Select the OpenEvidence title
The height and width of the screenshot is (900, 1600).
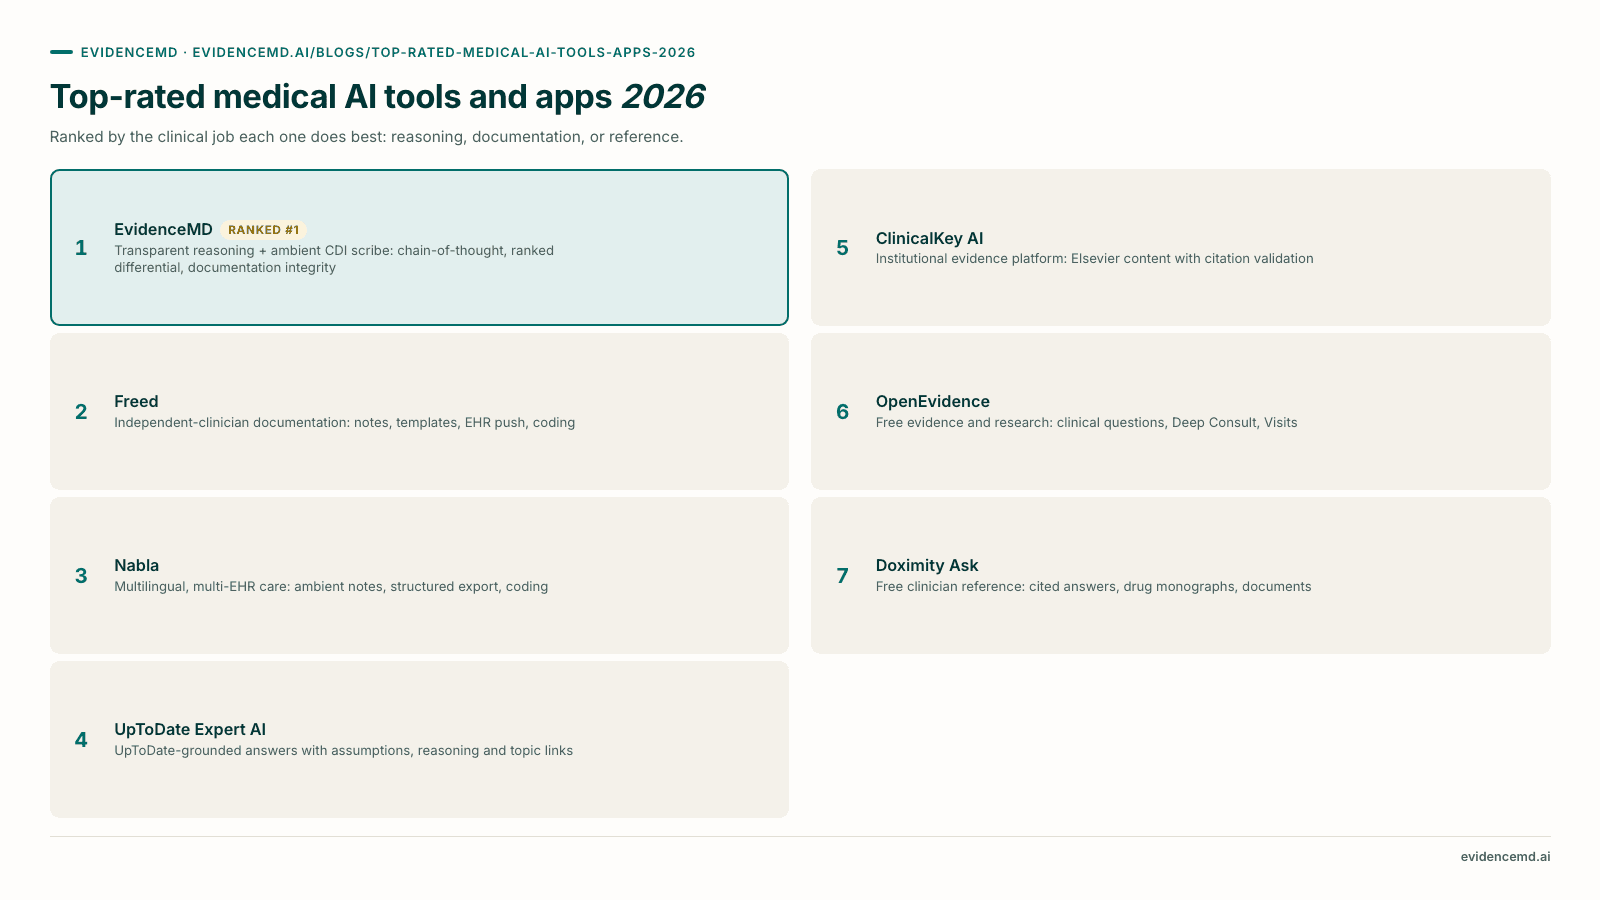932,401
